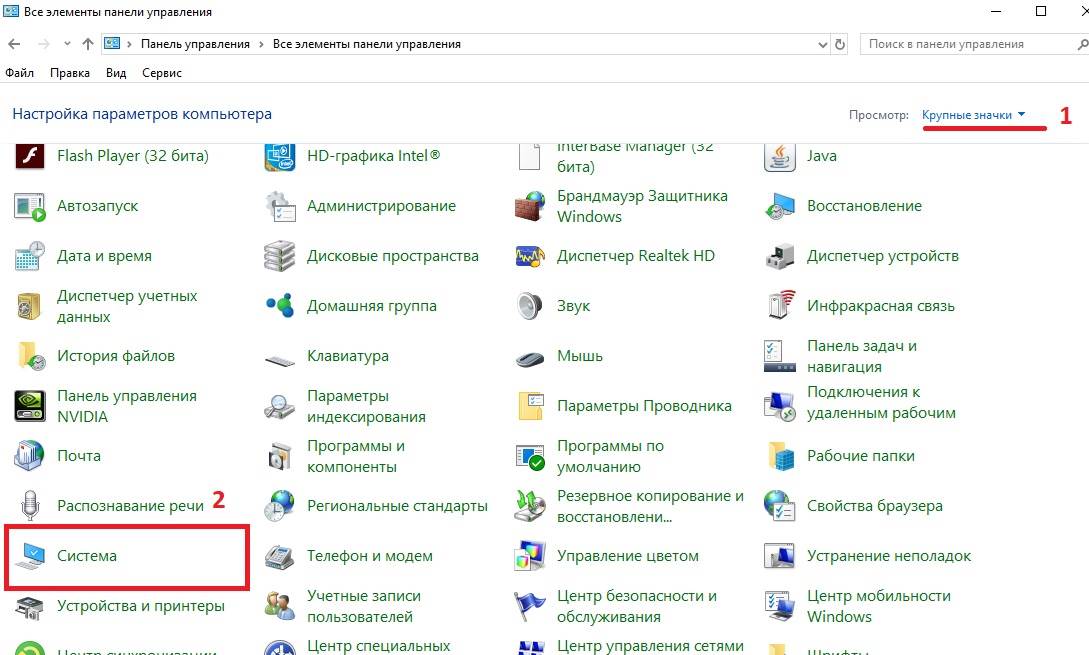Open the Панель задач и навигация link

pos(862,356)
